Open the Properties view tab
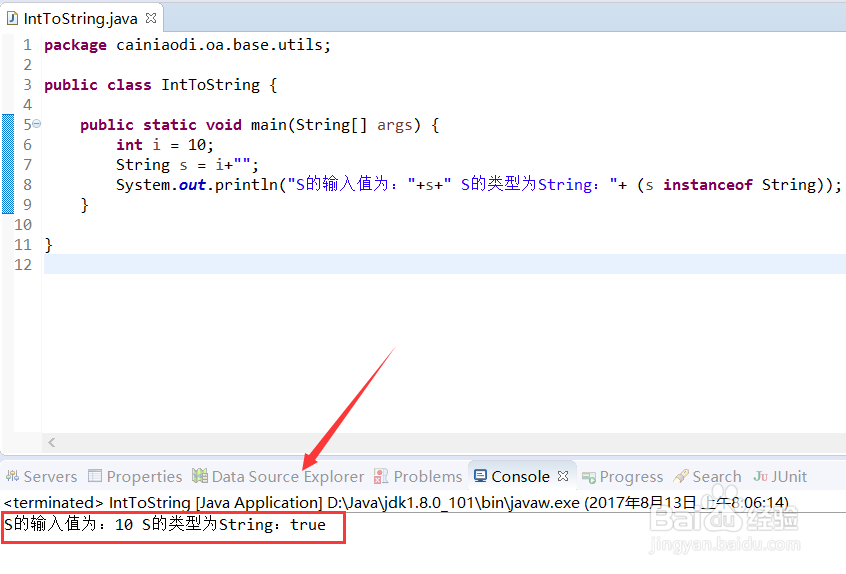This screenshot has height=574, width=846. point(135,476)
